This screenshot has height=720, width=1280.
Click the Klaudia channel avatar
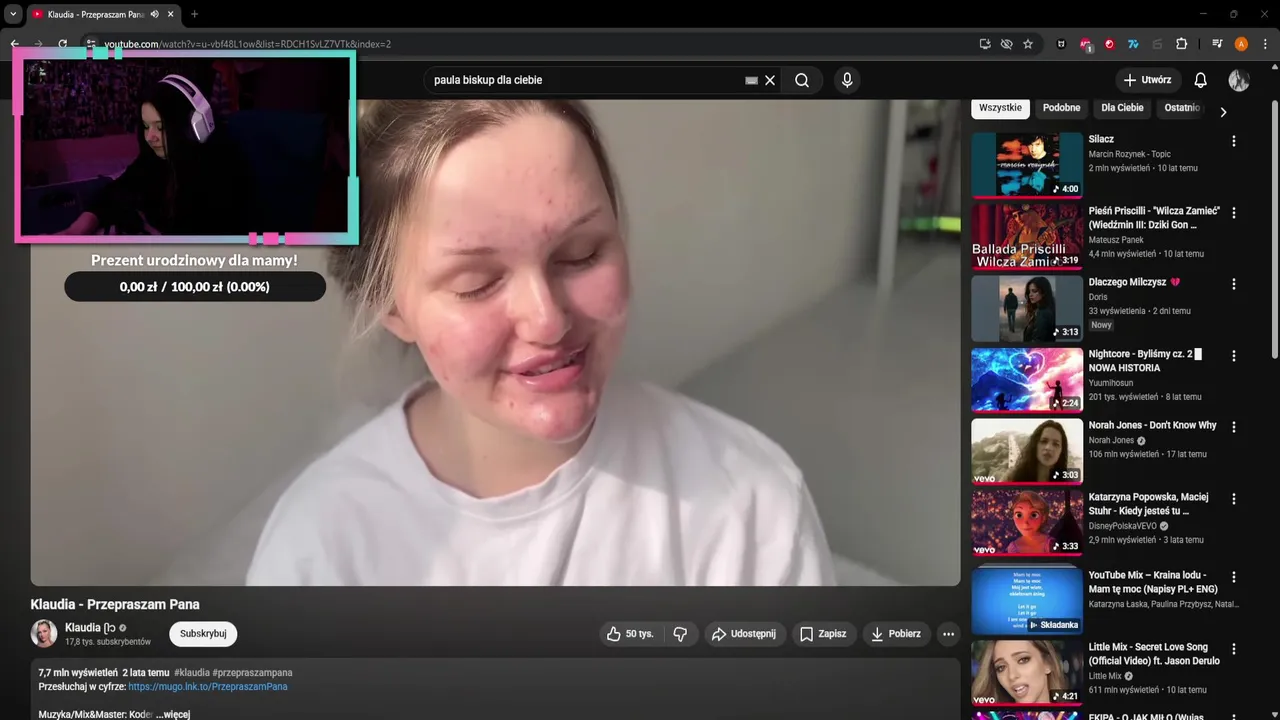coord(44,633)
